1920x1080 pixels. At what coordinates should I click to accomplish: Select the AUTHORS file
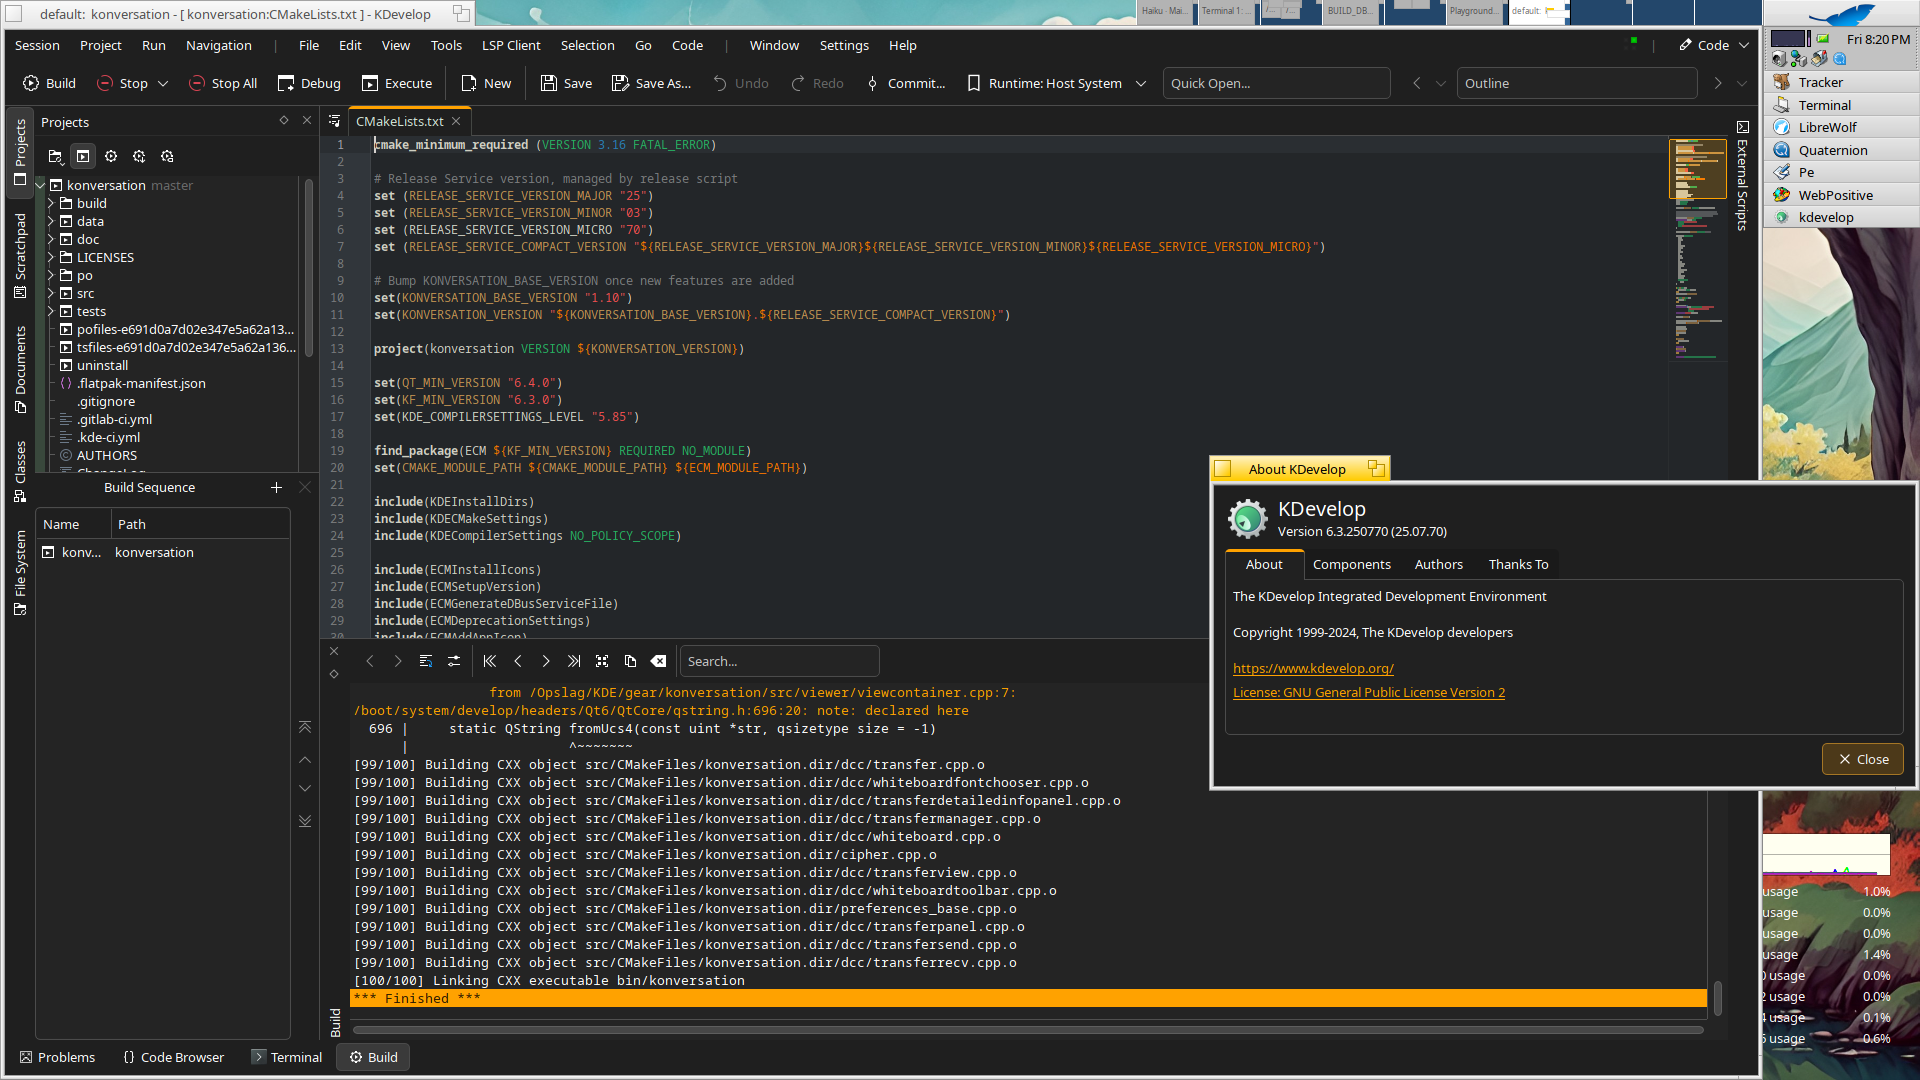(106, 455)
